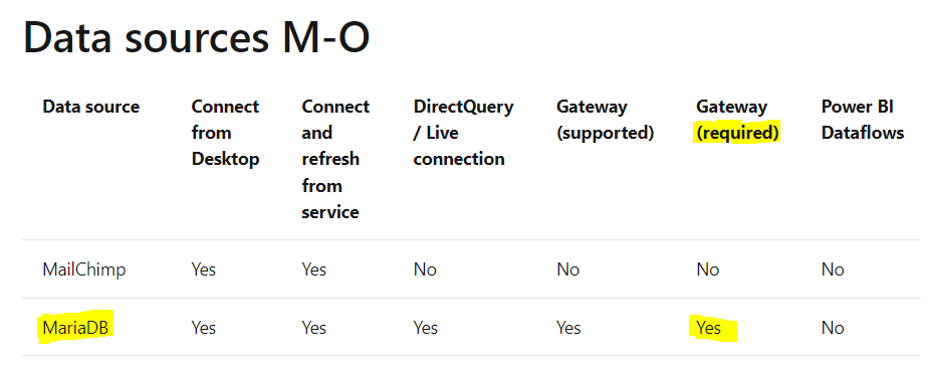This screenshot has height=378, width=935.
Task: Click MailChimp Connect from Desktop Yes cell
Action: click(x=203, y=269)
